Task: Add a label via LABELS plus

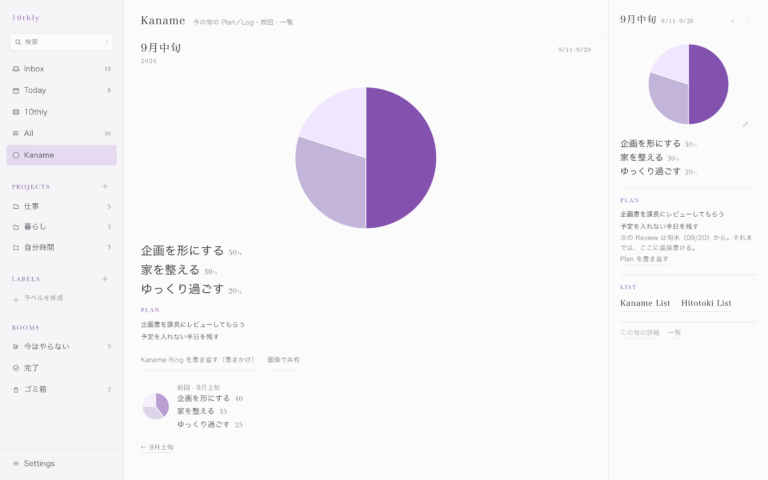Action: (105, 279)
